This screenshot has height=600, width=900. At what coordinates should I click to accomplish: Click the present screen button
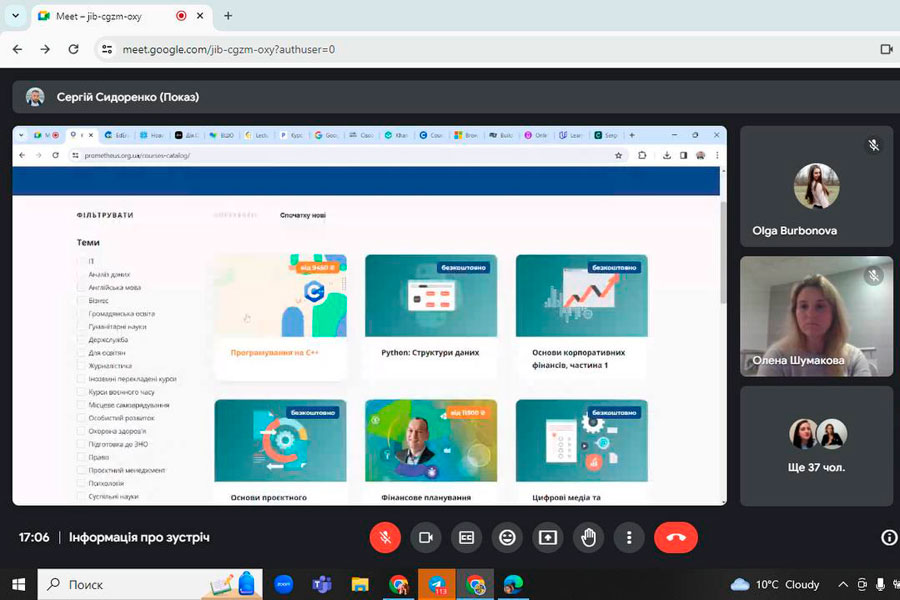click(x=548, y=537)
